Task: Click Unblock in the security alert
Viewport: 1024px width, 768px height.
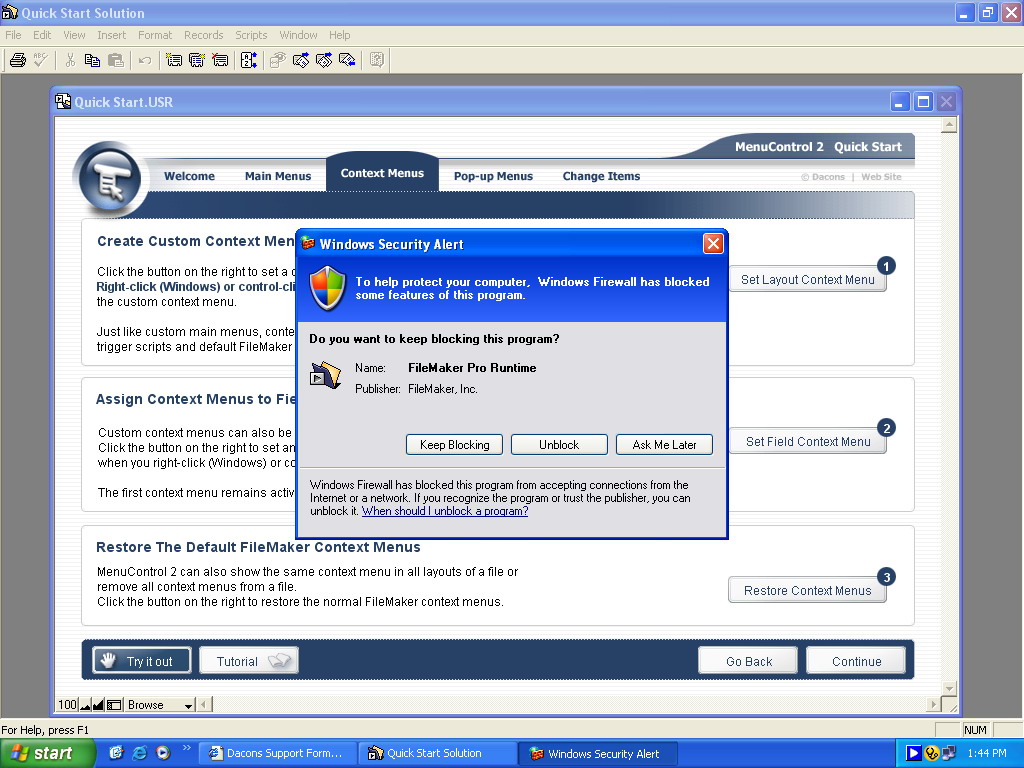Action: 559,445
